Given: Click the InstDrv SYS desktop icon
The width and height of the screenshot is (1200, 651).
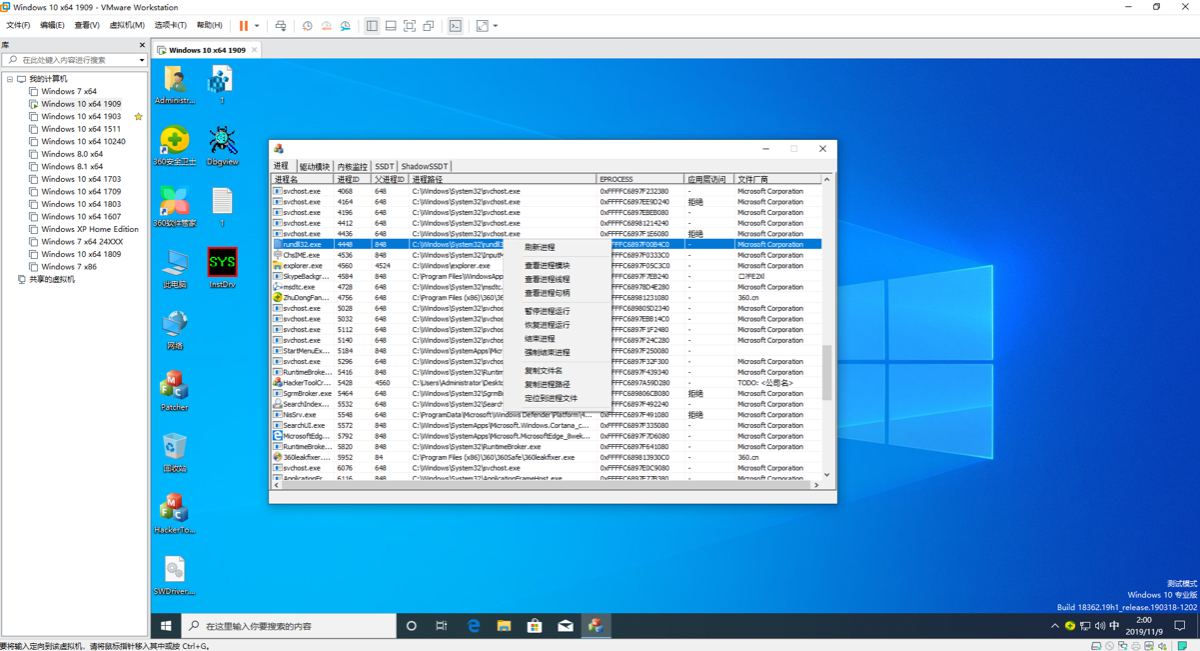Looking at the screenshot, I should pos(222,268).
